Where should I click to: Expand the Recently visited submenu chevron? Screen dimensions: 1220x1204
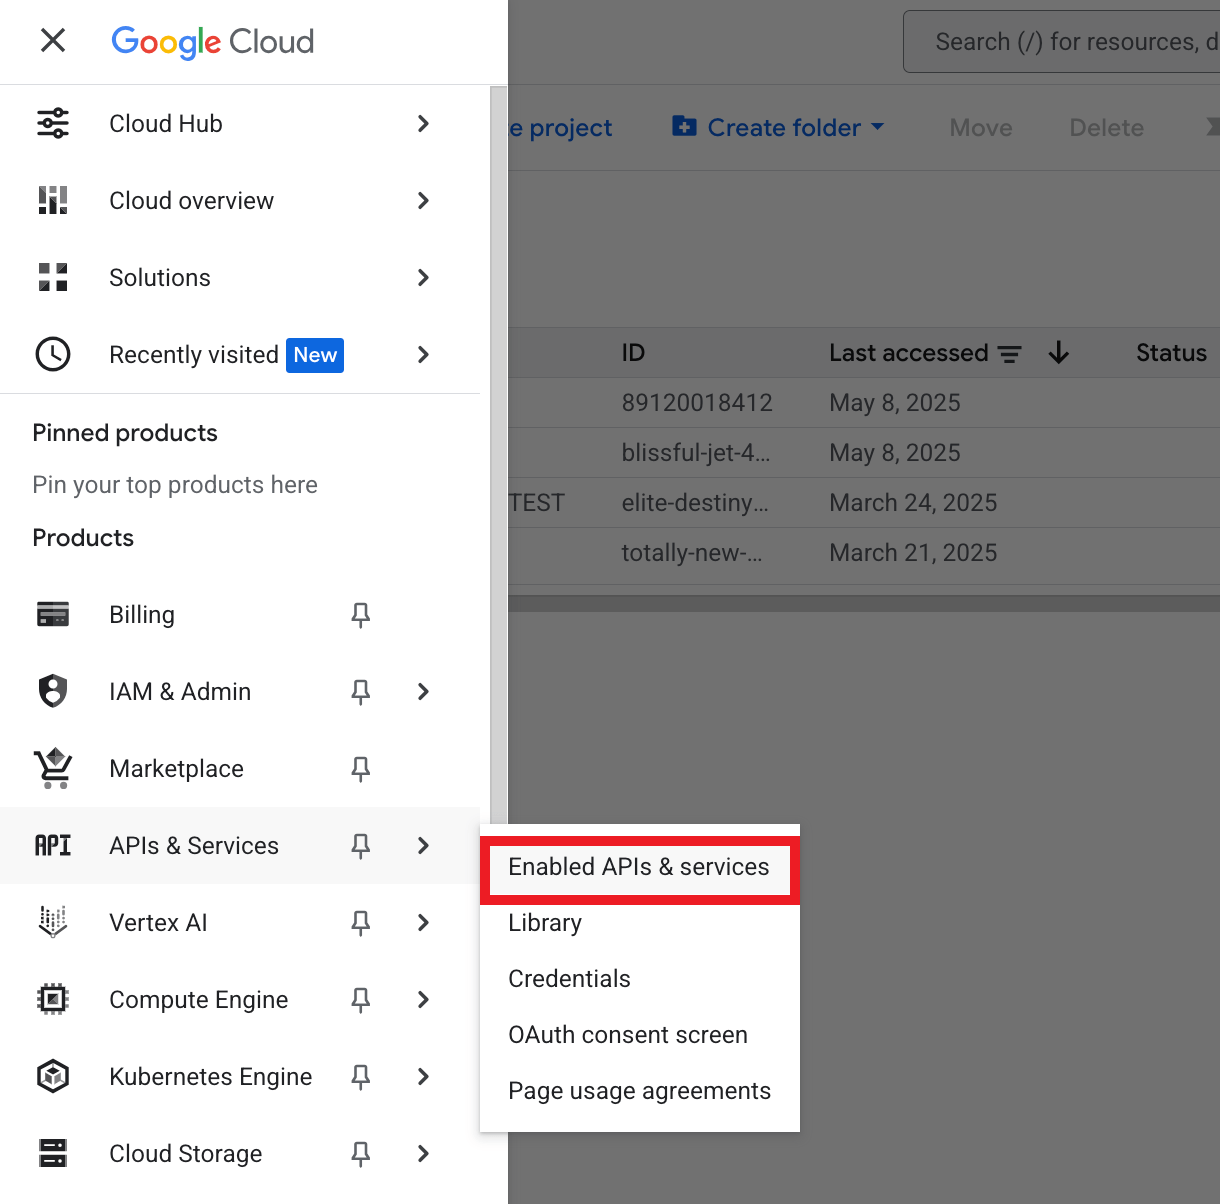tap(423, 354)
